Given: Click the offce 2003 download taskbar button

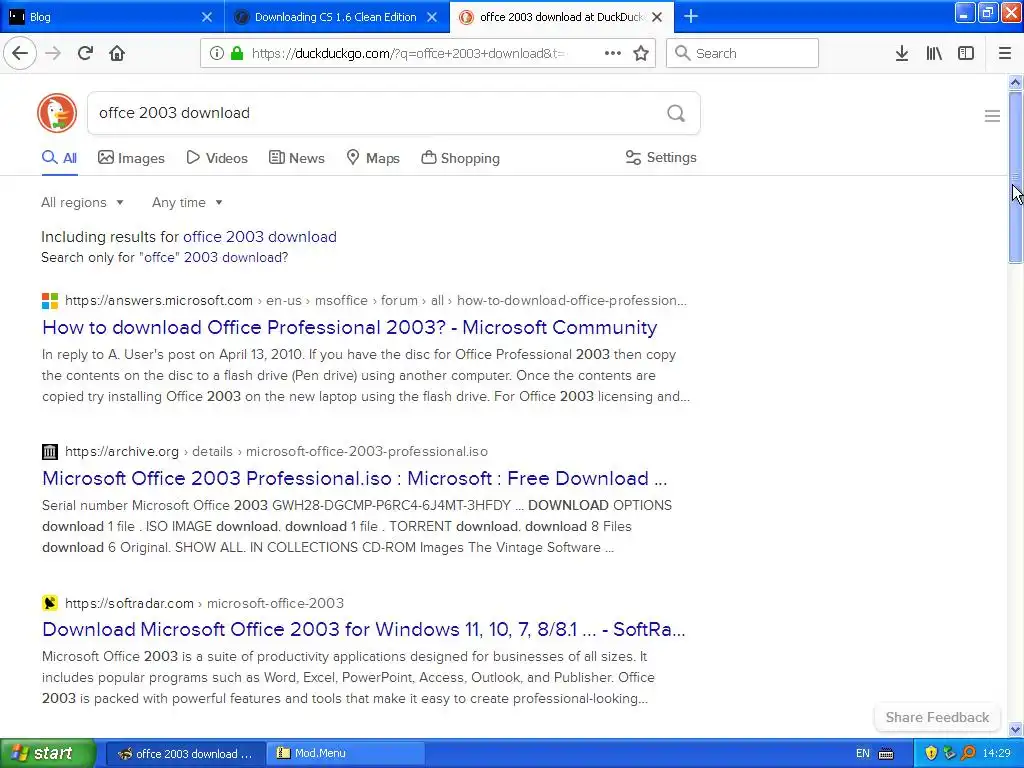Looking at the screenshot, I should click(x=185, y=753).
